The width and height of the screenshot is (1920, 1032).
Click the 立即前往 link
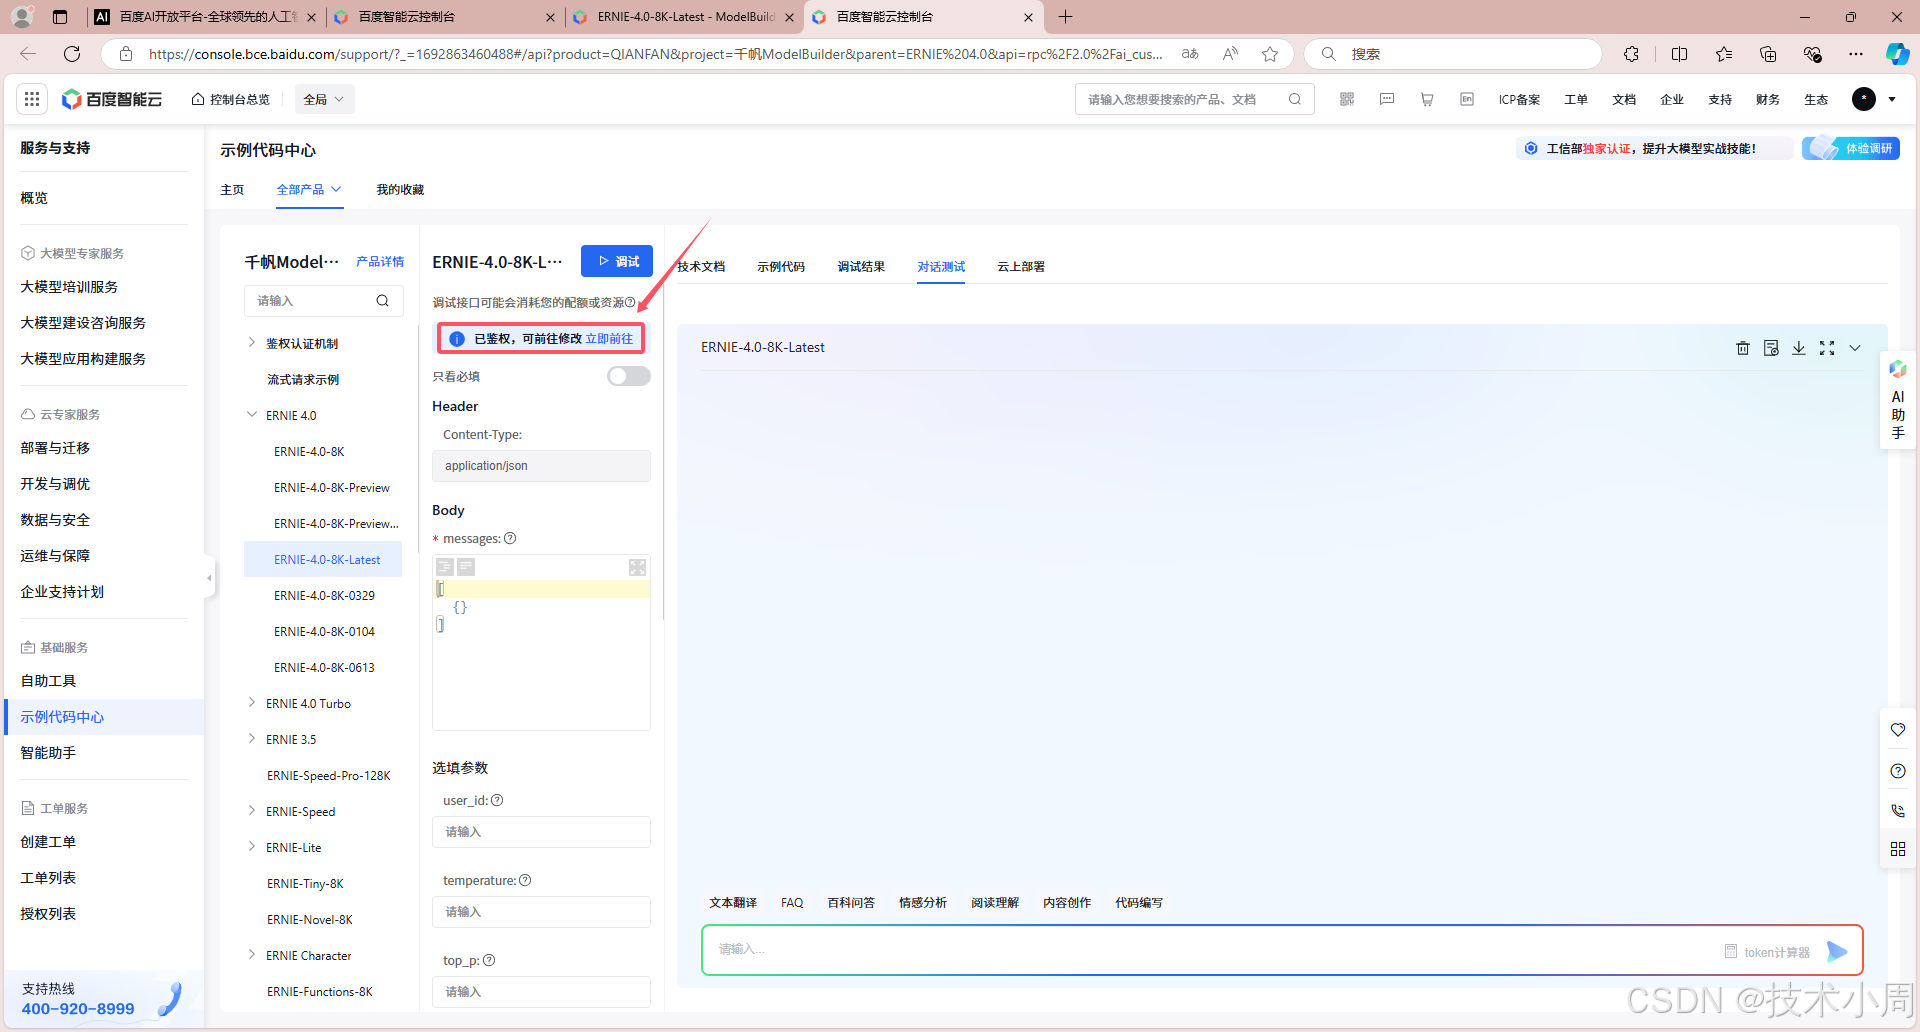point(609,339)
